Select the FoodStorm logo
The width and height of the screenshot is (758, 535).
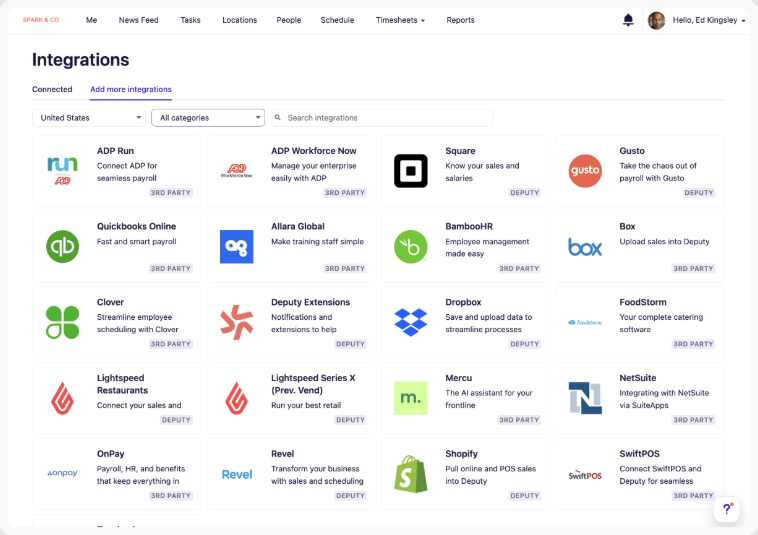click(585, 322)
